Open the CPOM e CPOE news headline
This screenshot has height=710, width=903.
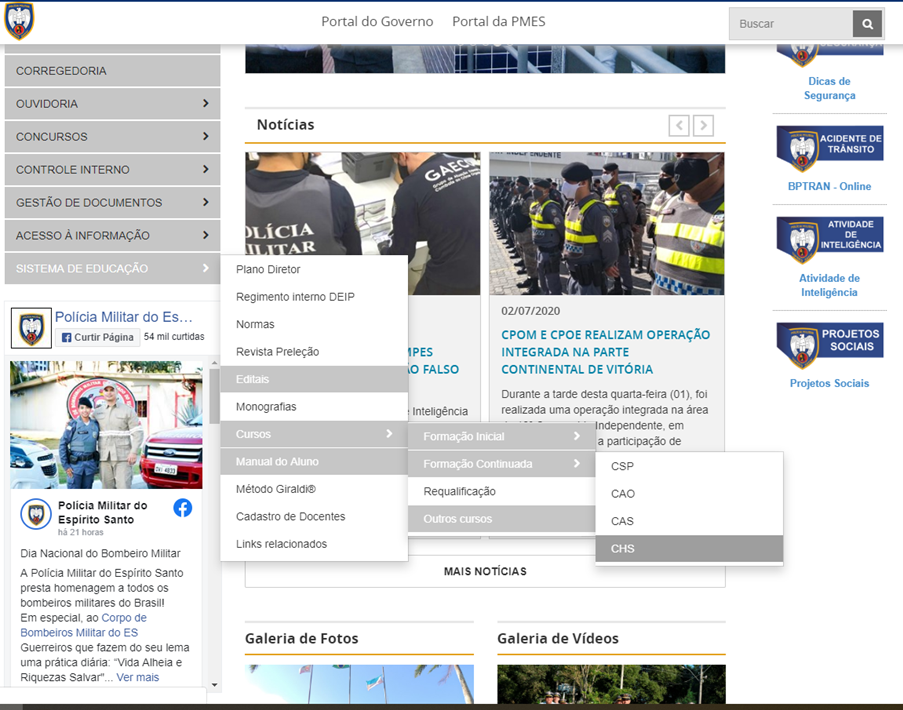click(605, 352)
